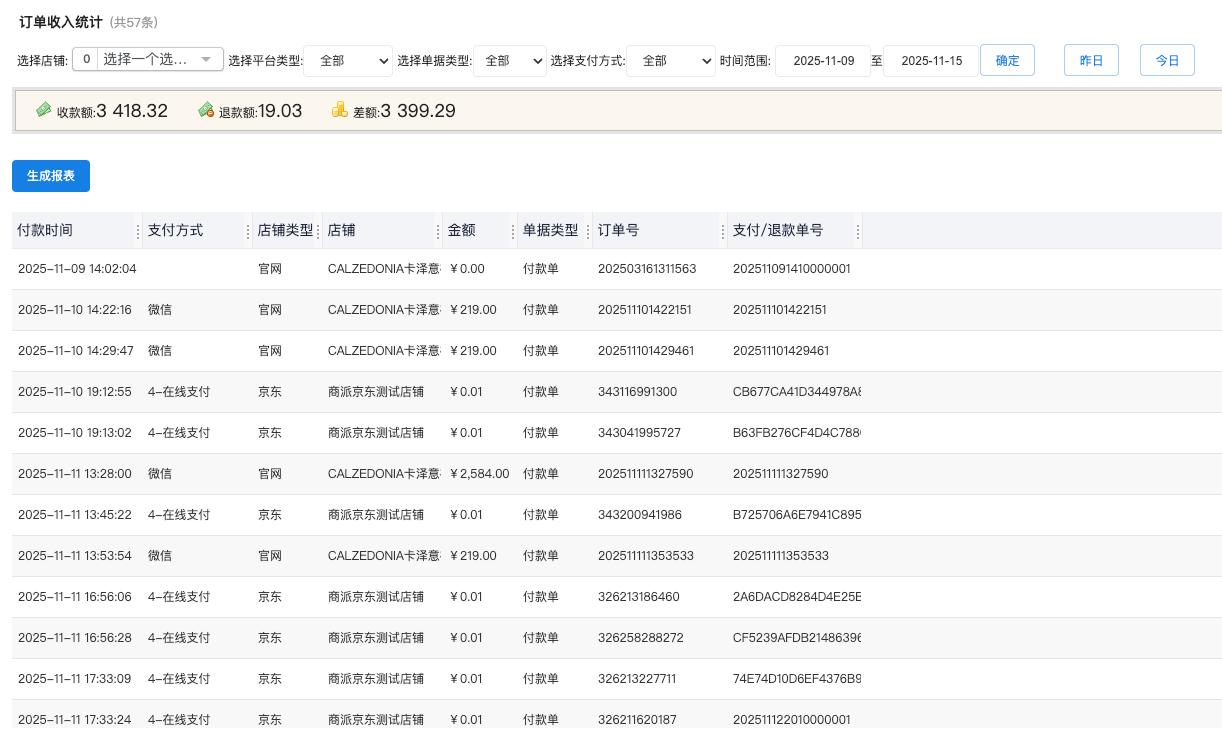The height and width of the screenshot is (749, 1222).
Task: Click the 退款额 refund icon
Action: (x=206, y=110)
